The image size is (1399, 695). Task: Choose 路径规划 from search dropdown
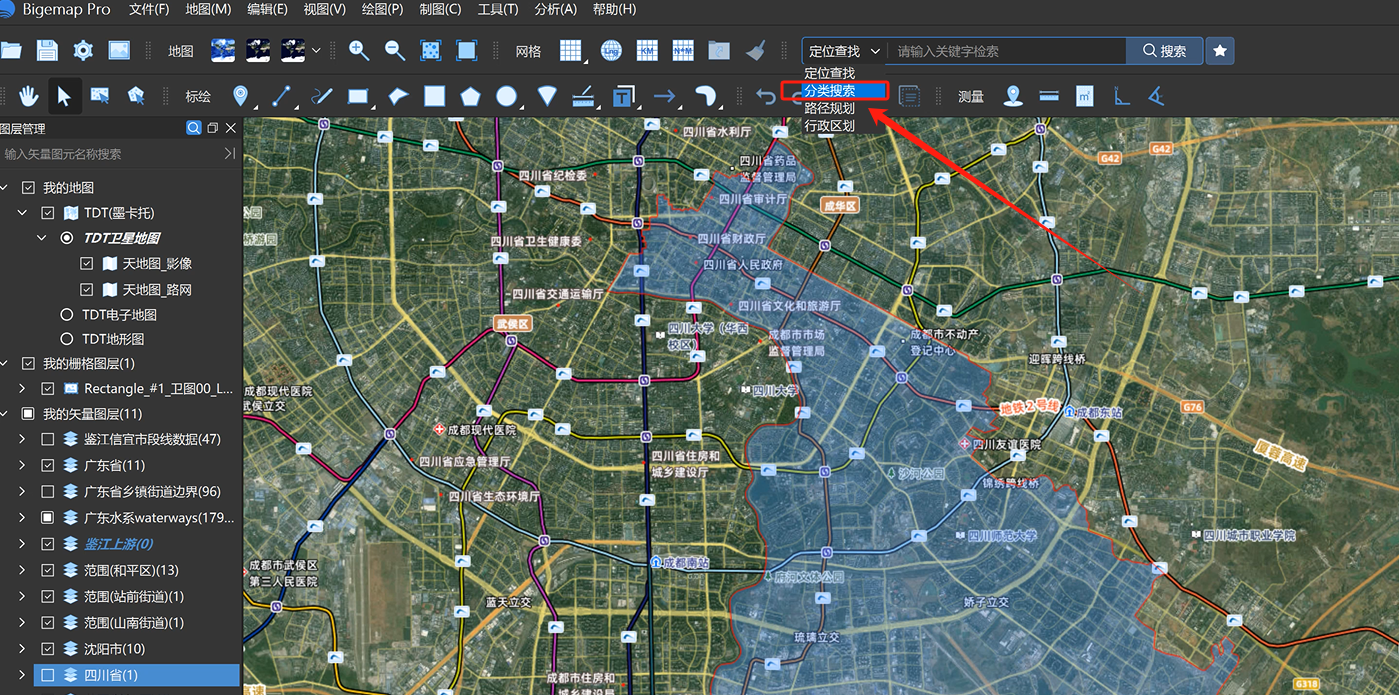pos(830,108)
